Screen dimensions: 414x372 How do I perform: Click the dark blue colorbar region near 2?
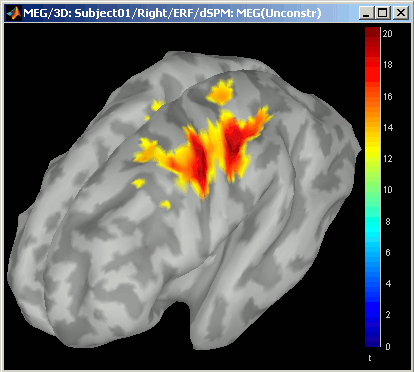373,315
